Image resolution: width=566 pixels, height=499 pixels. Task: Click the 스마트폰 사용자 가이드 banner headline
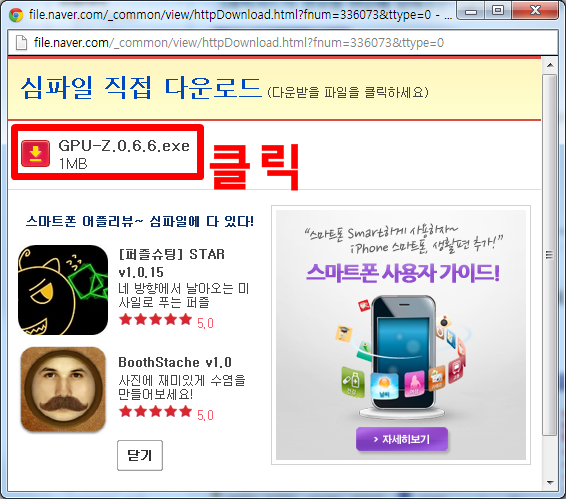pyautogui.click(x=403, y=273)
